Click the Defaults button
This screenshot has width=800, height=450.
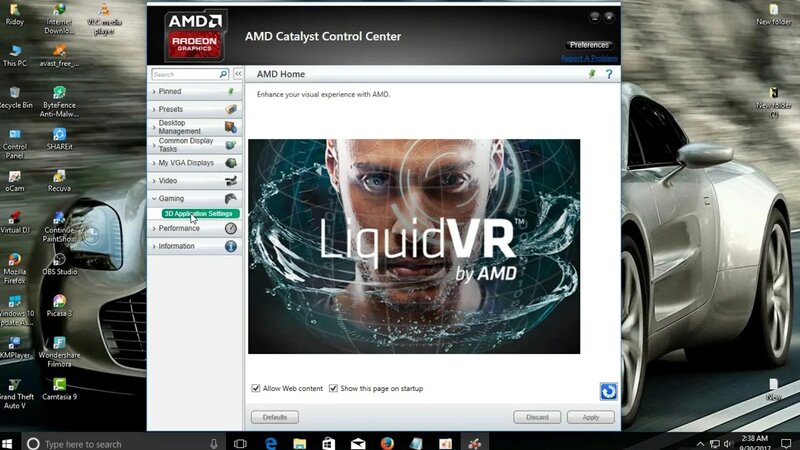tap(274, 417)
